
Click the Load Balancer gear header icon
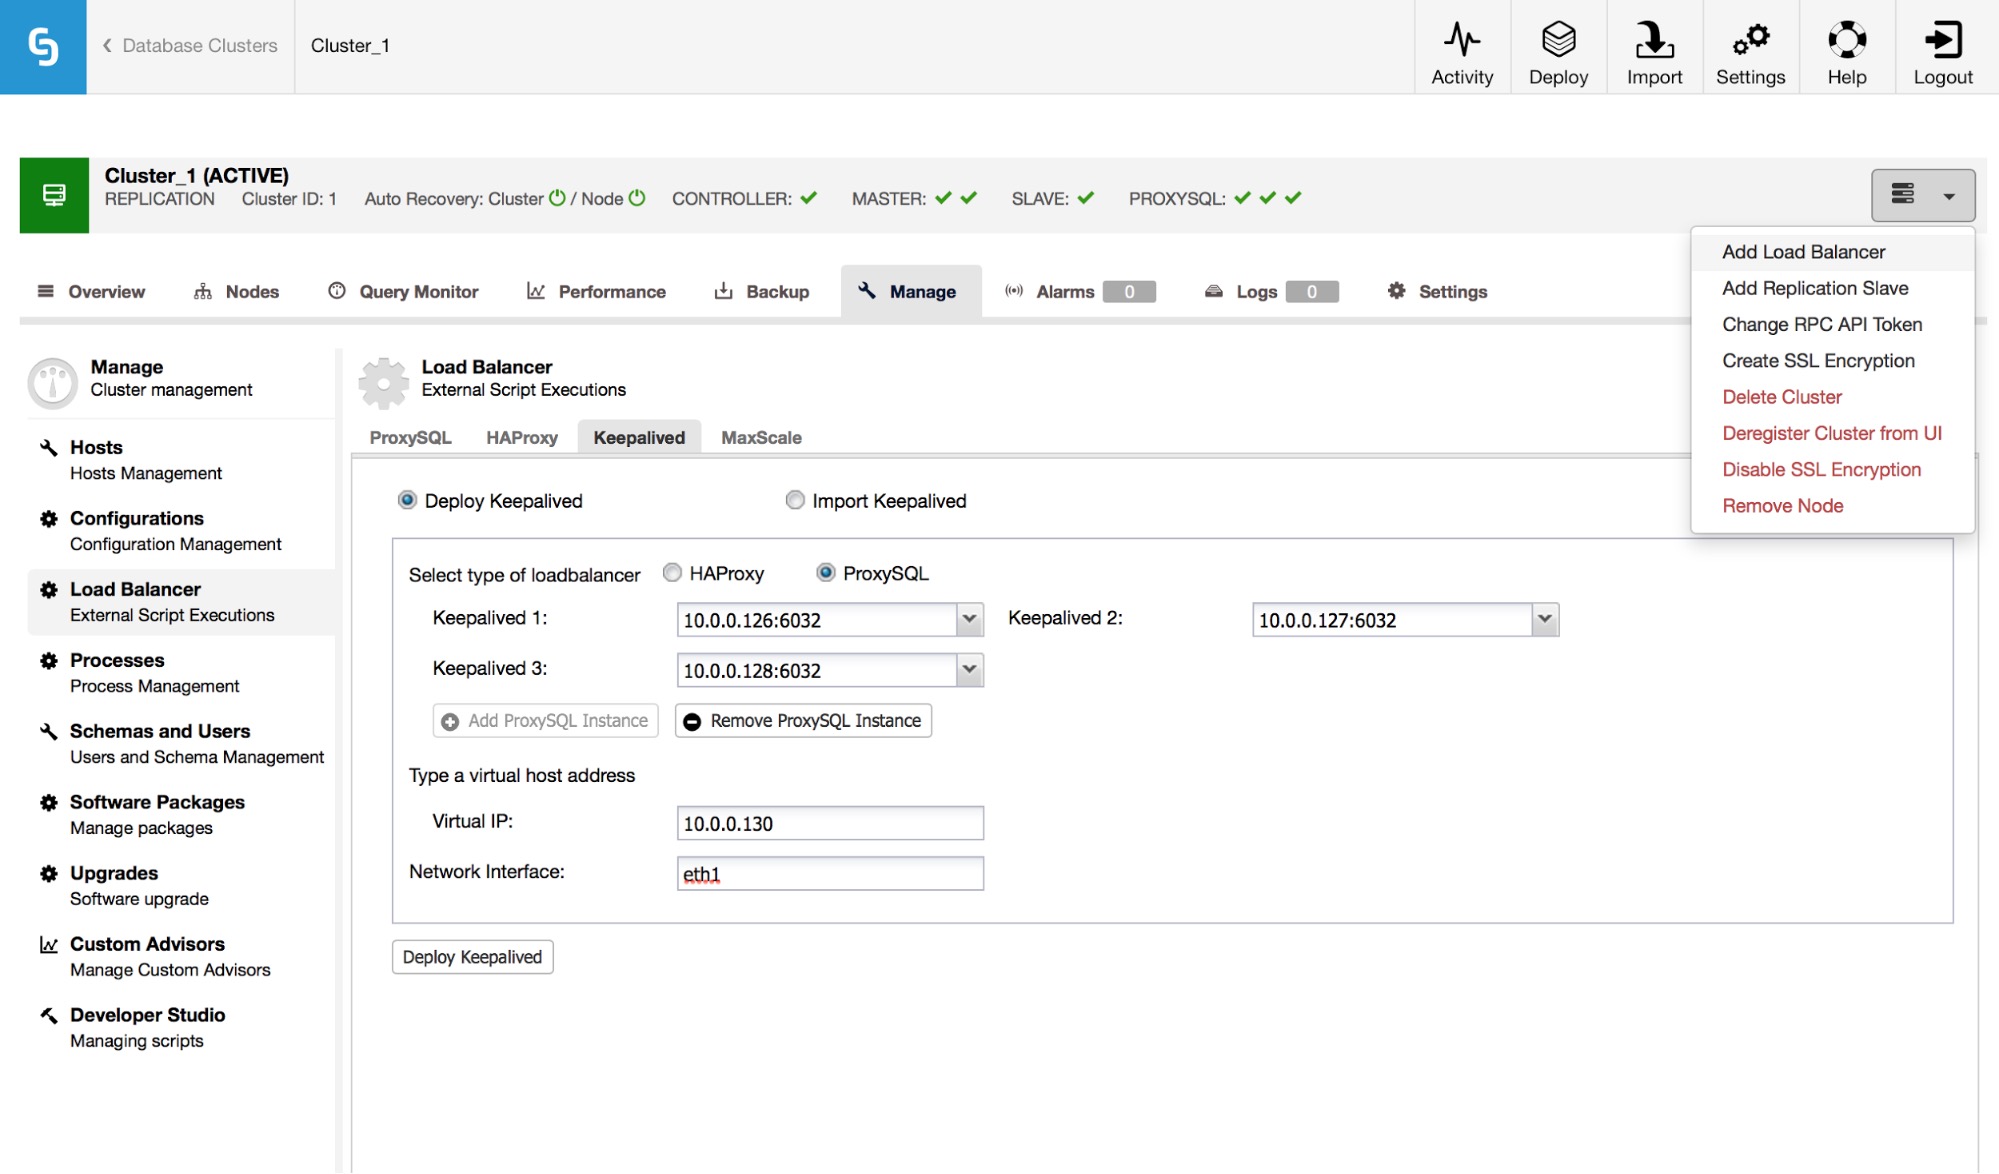(384, 382)
